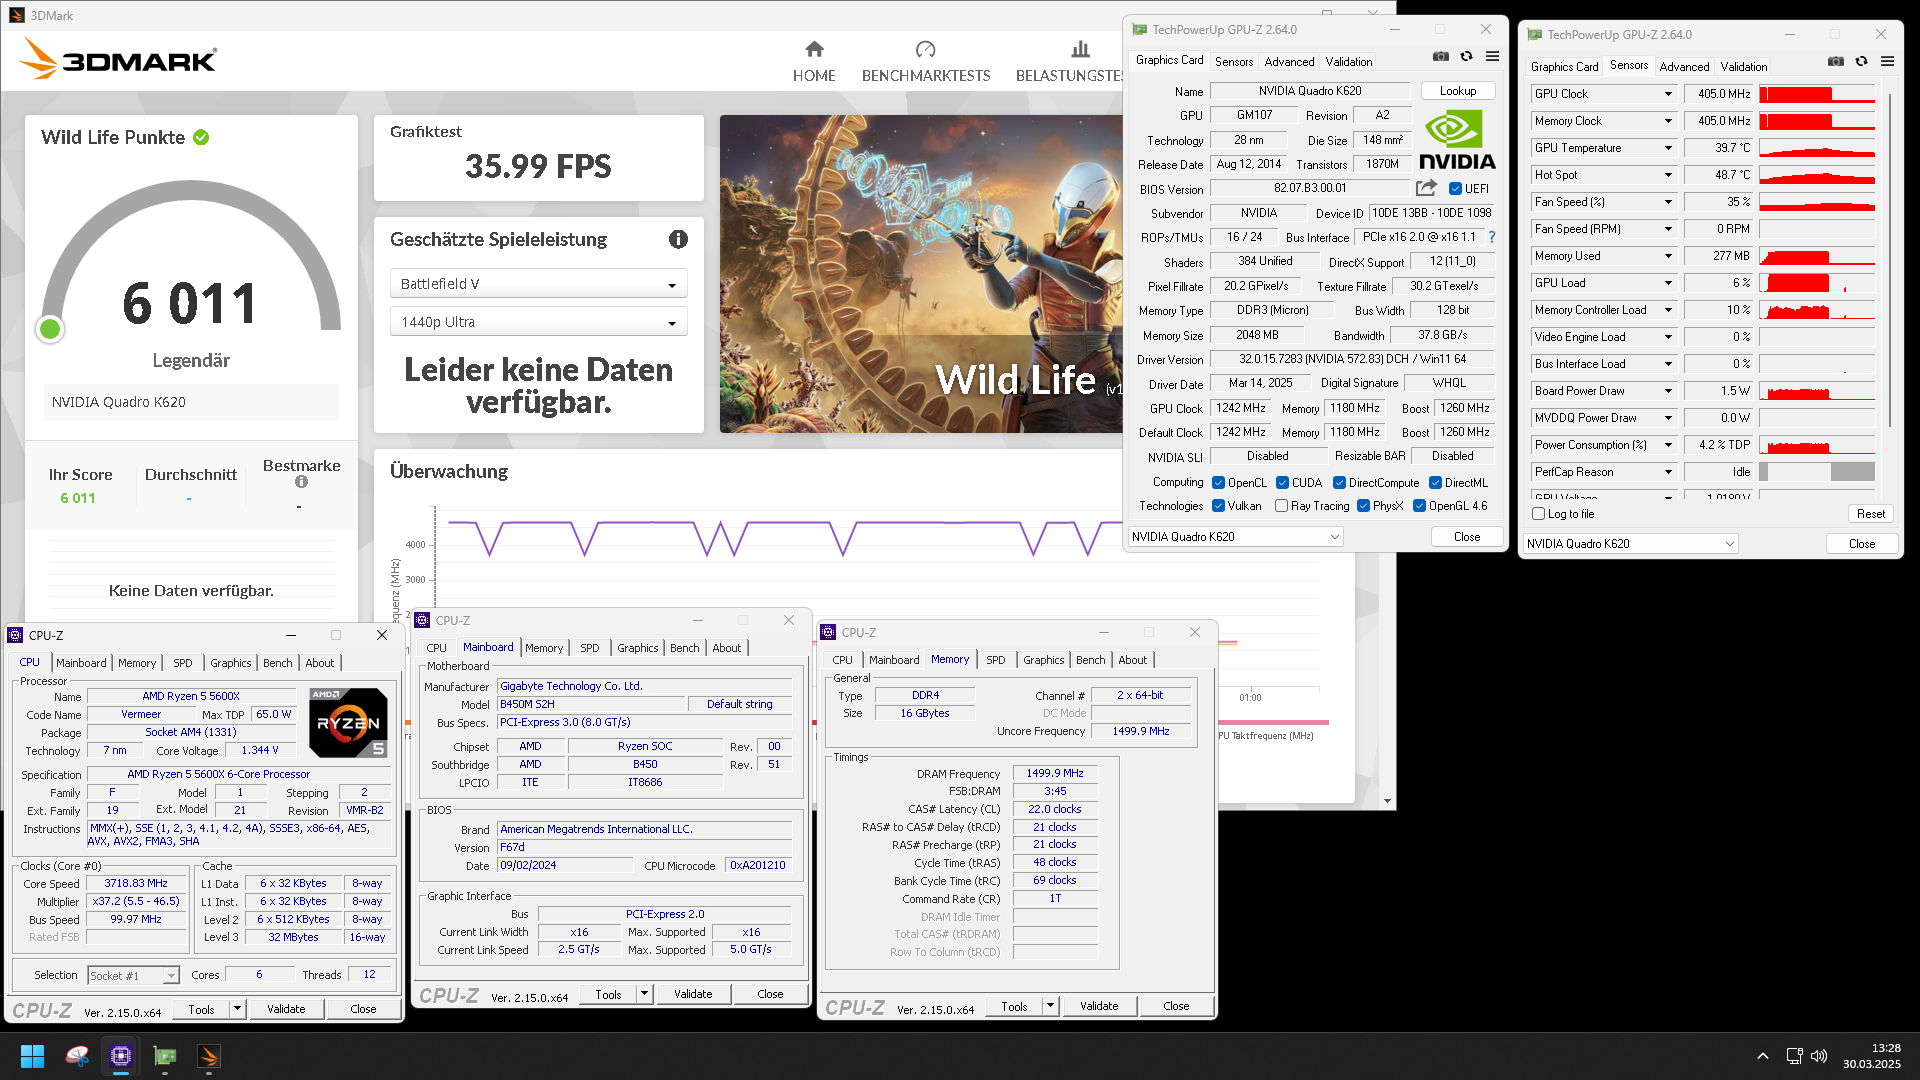Switch to Advanced tab in GPU-Z Graphics Card window
The height and width of the screenshot is (1080, 1920).
tap(1289, 61)
